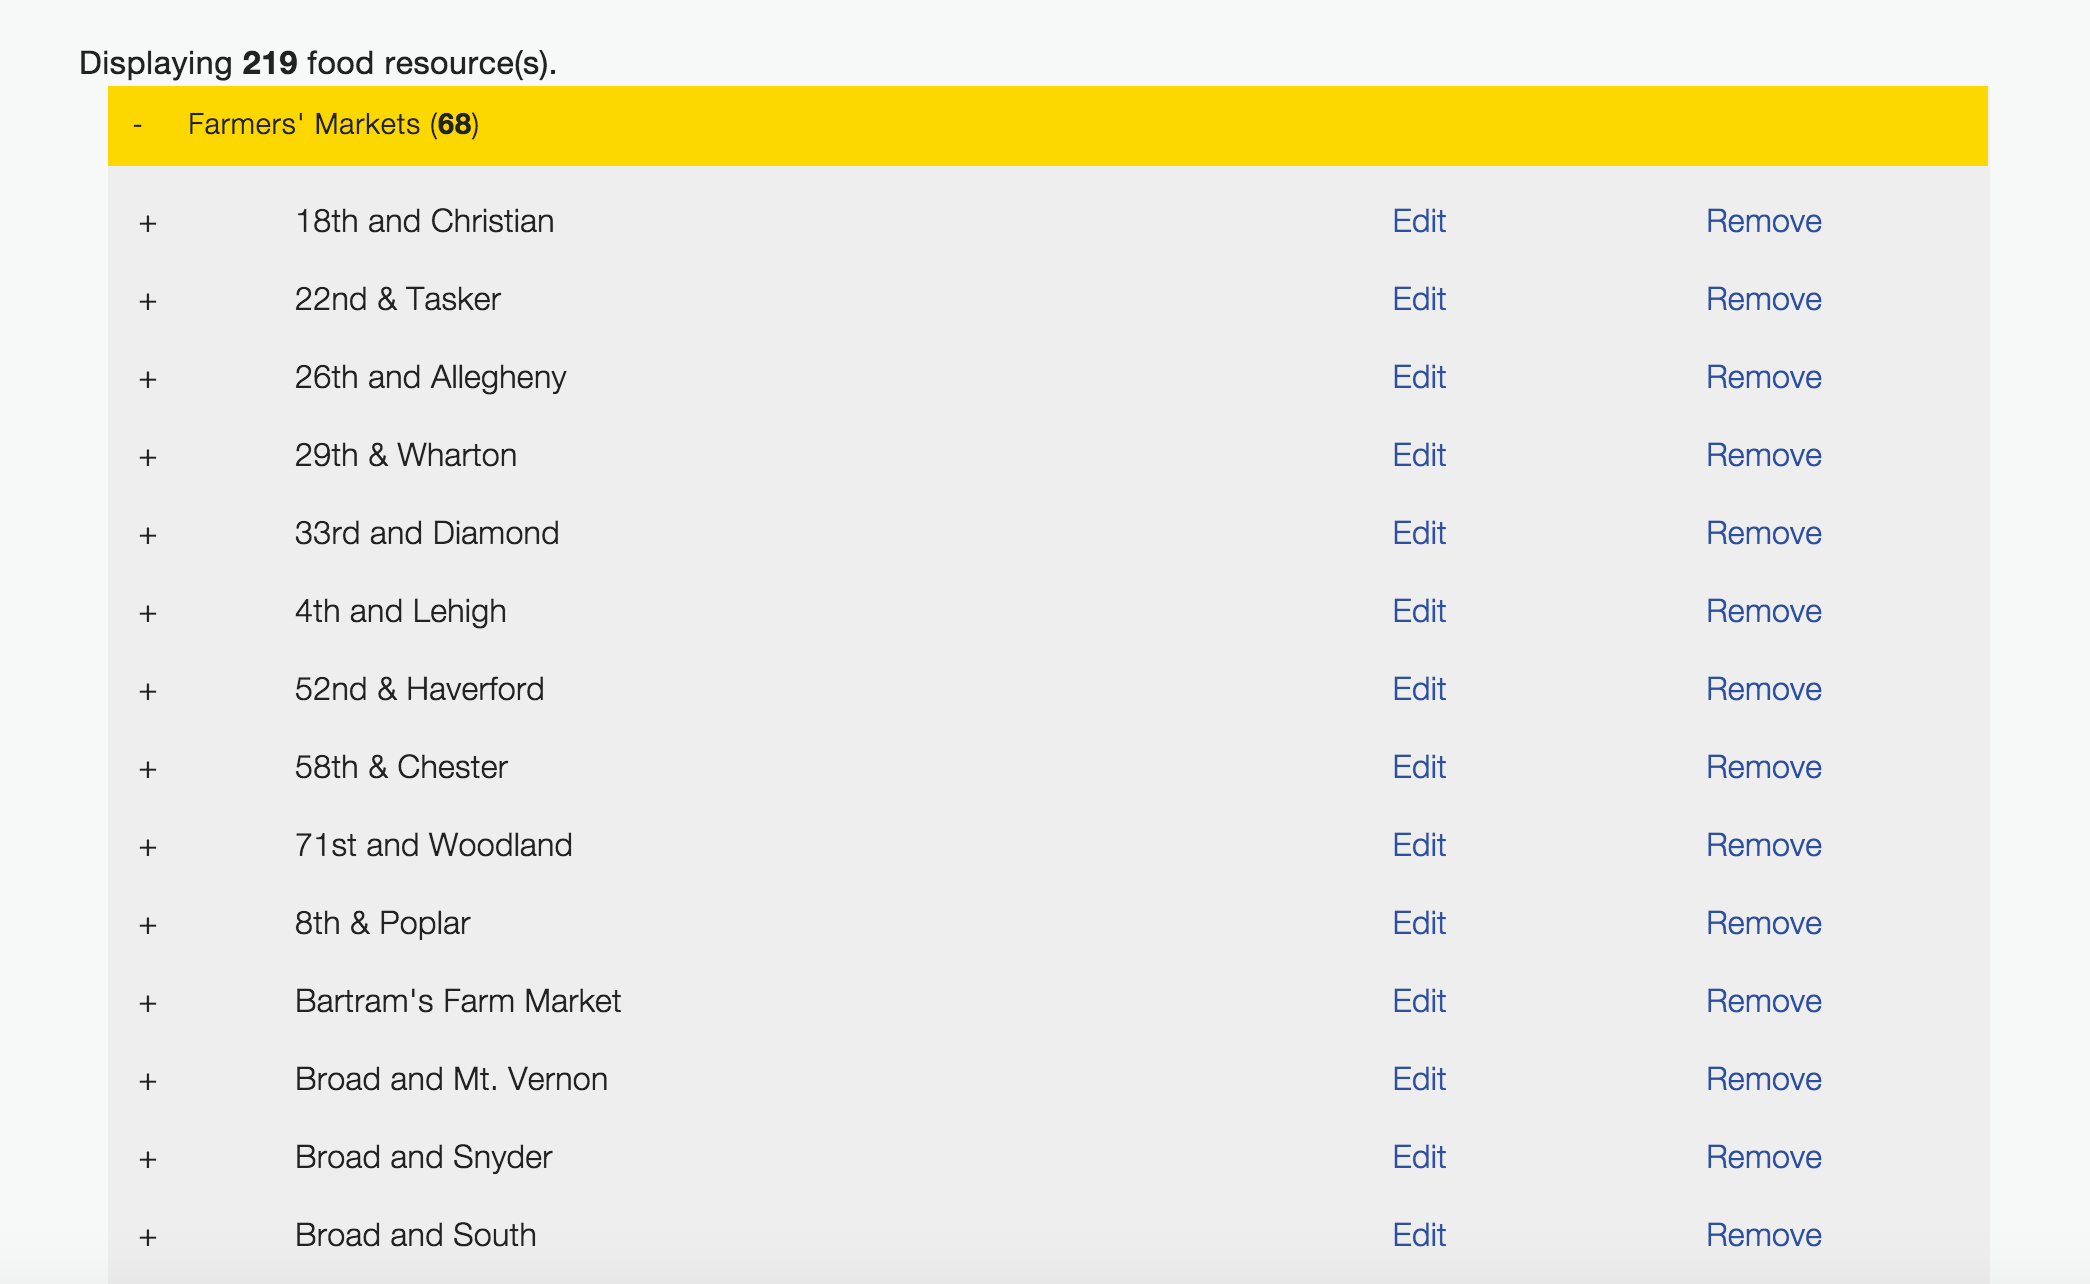Remove the 4th and Lehigh market
The height and width of the screenshot is (1284, 2090).
click(1763, 611)
